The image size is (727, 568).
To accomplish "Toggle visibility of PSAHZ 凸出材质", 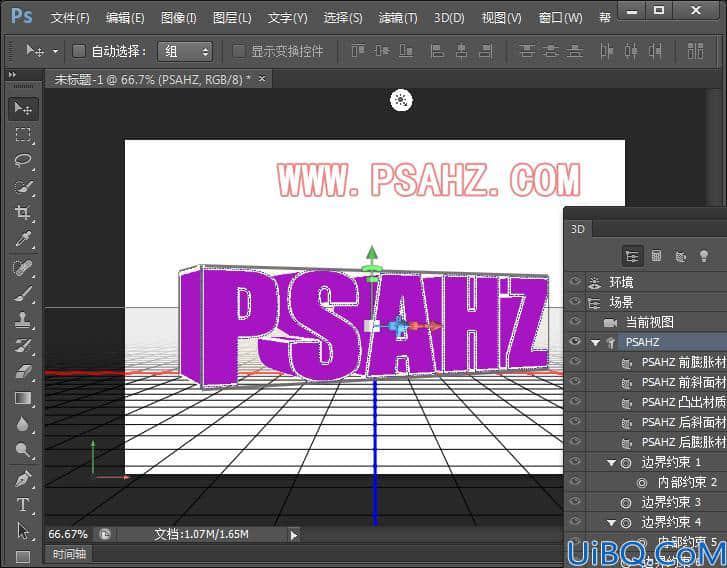I will pyautogui.click(x=575, y=401).
